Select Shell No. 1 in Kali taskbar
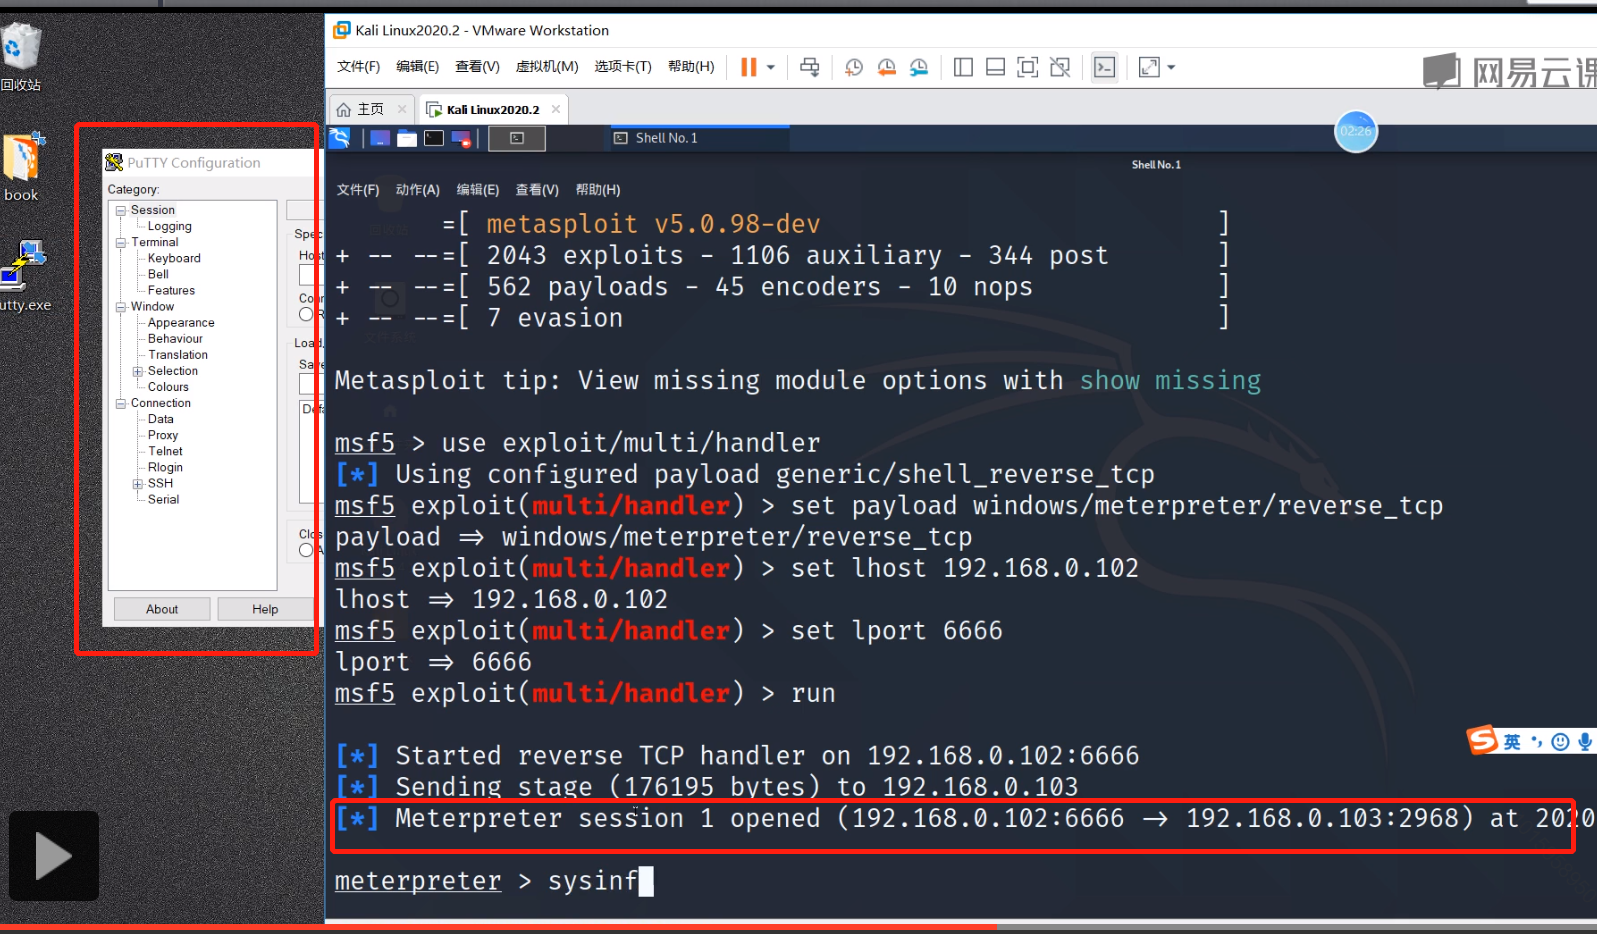Viewport: 1597px width, 934px height. (x=699, y=138)
